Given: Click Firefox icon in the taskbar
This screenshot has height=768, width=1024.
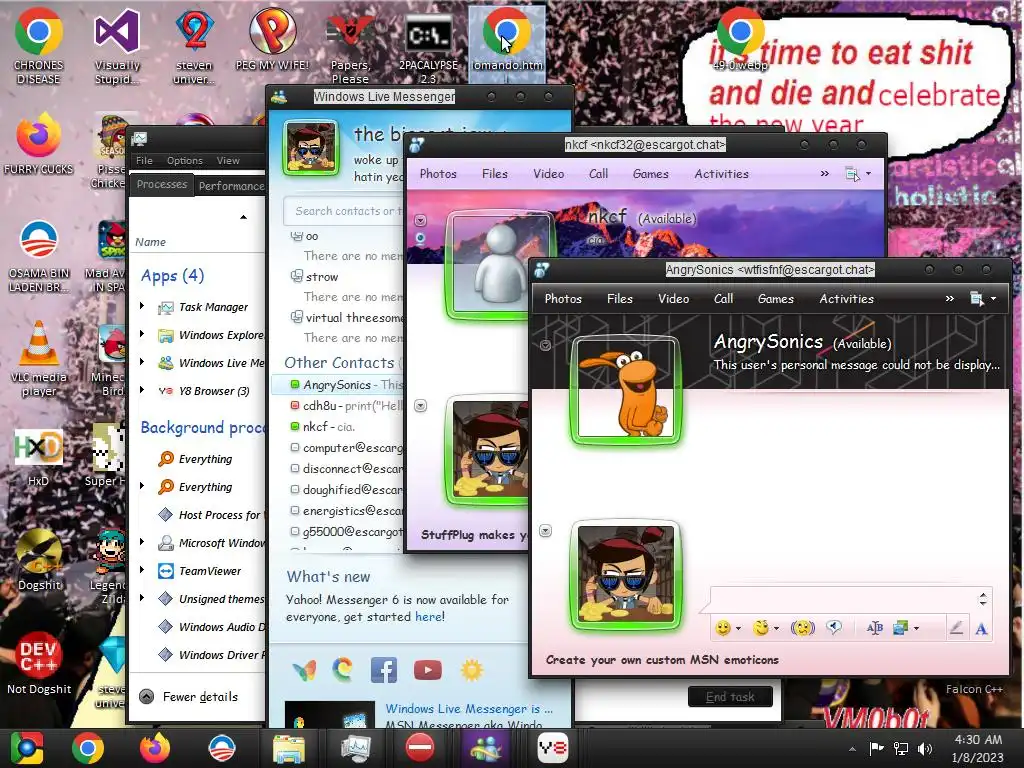Looking at the screenshot, I should tap(155, 748).
